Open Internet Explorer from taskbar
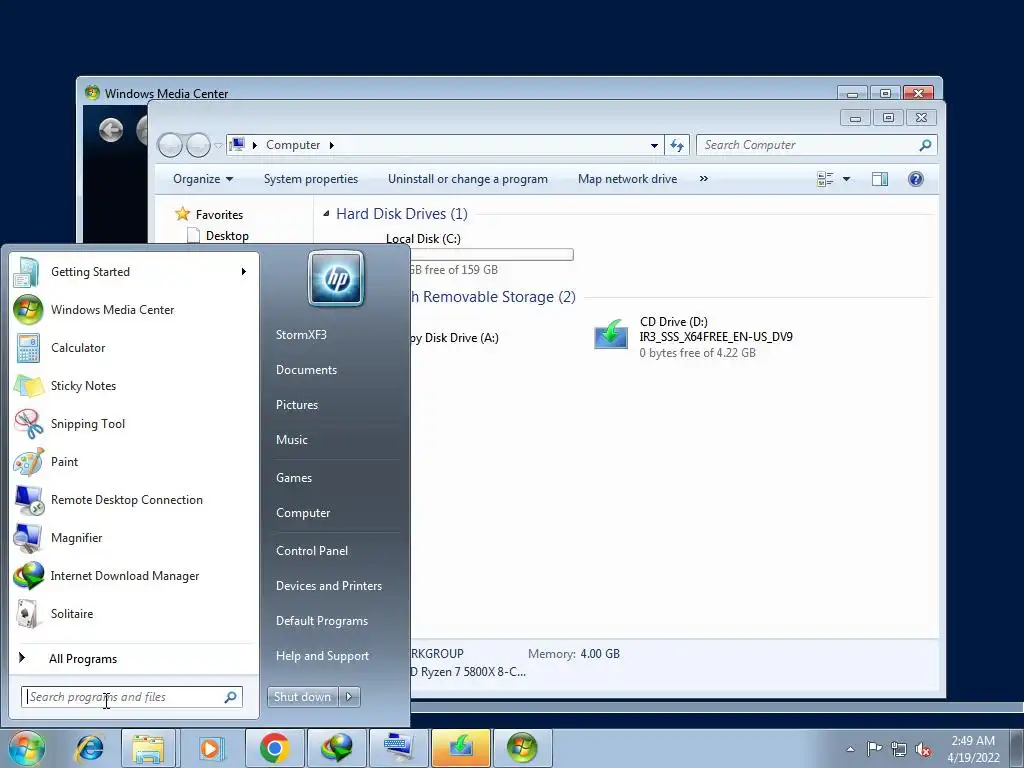This screenshot has width=1024, height=768. point(89,748)
